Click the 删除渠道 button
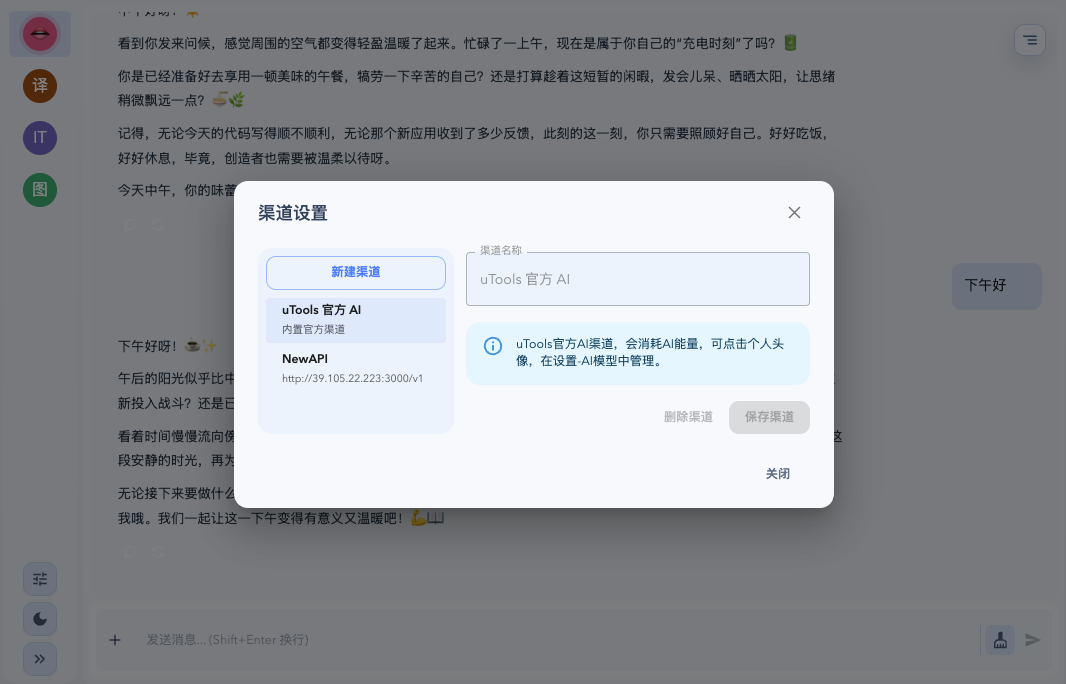The height and width of the screenshot is (684, 1066). (x=688, y=417)
